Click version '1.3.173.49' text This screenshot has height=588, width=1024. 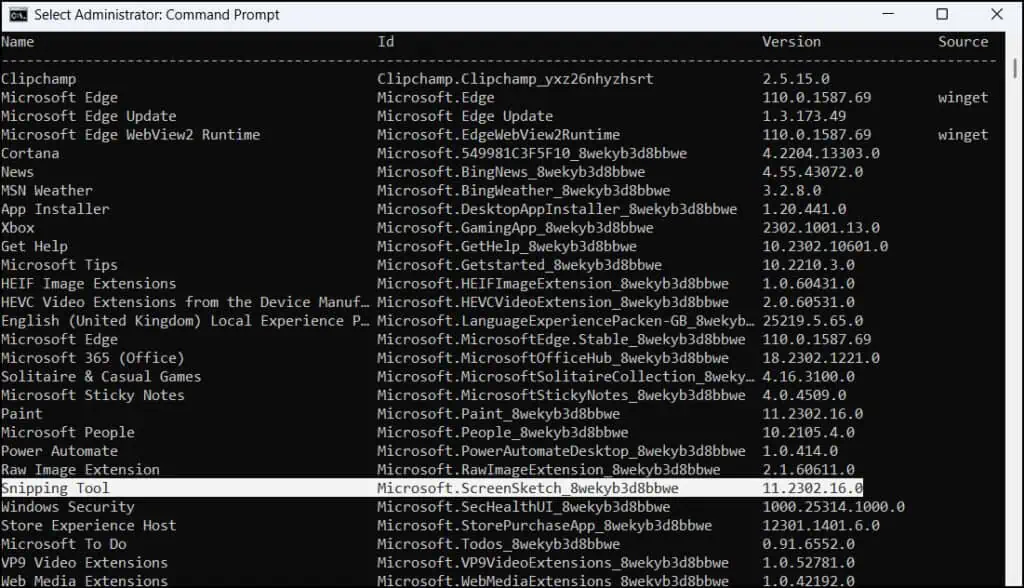pyautogui.click(x=804, y=116)
